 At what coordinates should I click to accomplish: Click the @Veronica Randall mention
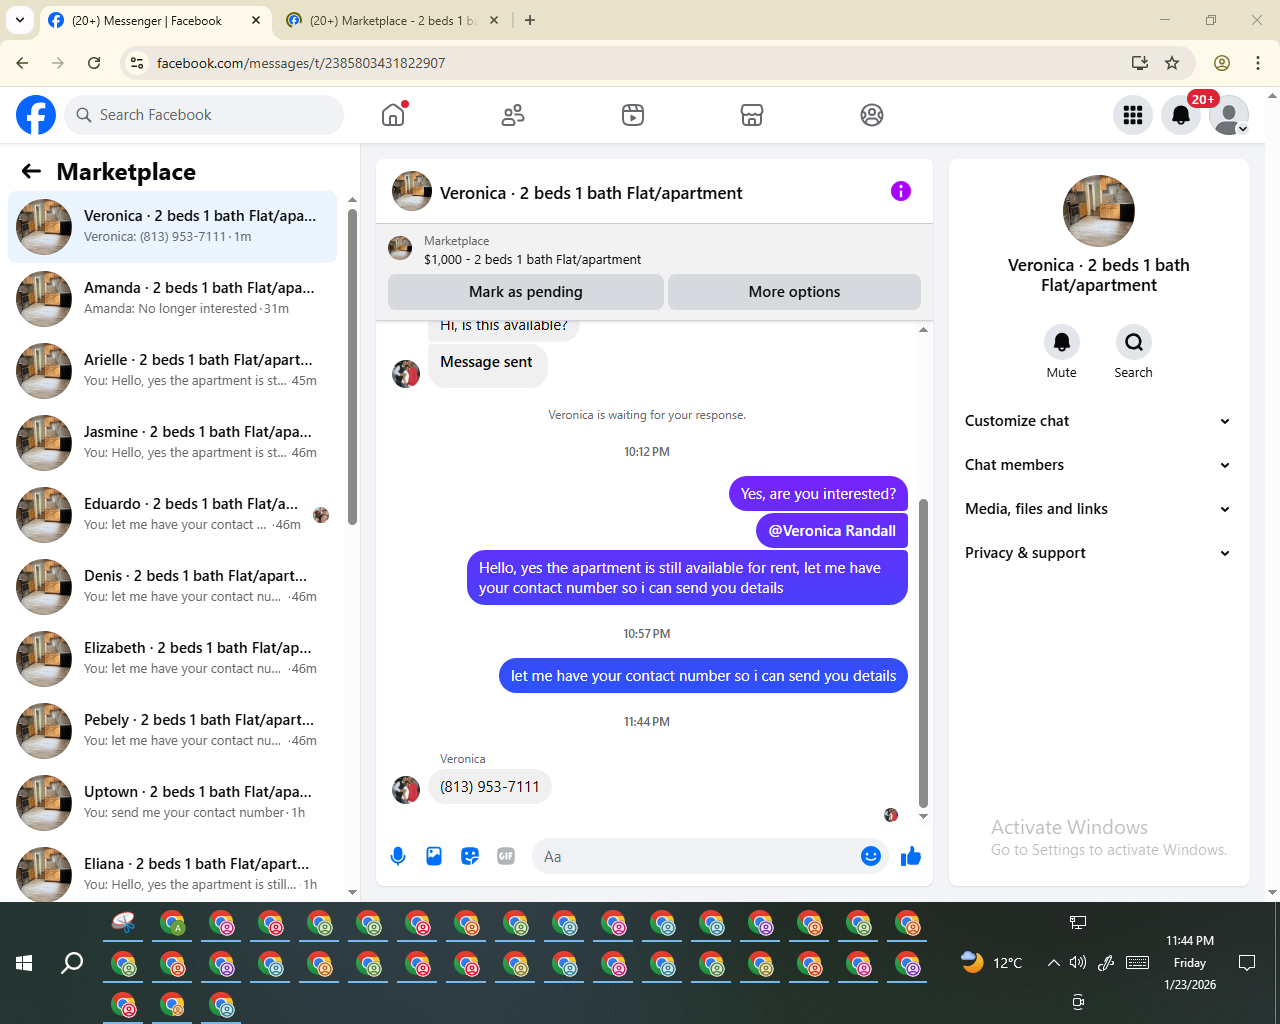[832, 531]
